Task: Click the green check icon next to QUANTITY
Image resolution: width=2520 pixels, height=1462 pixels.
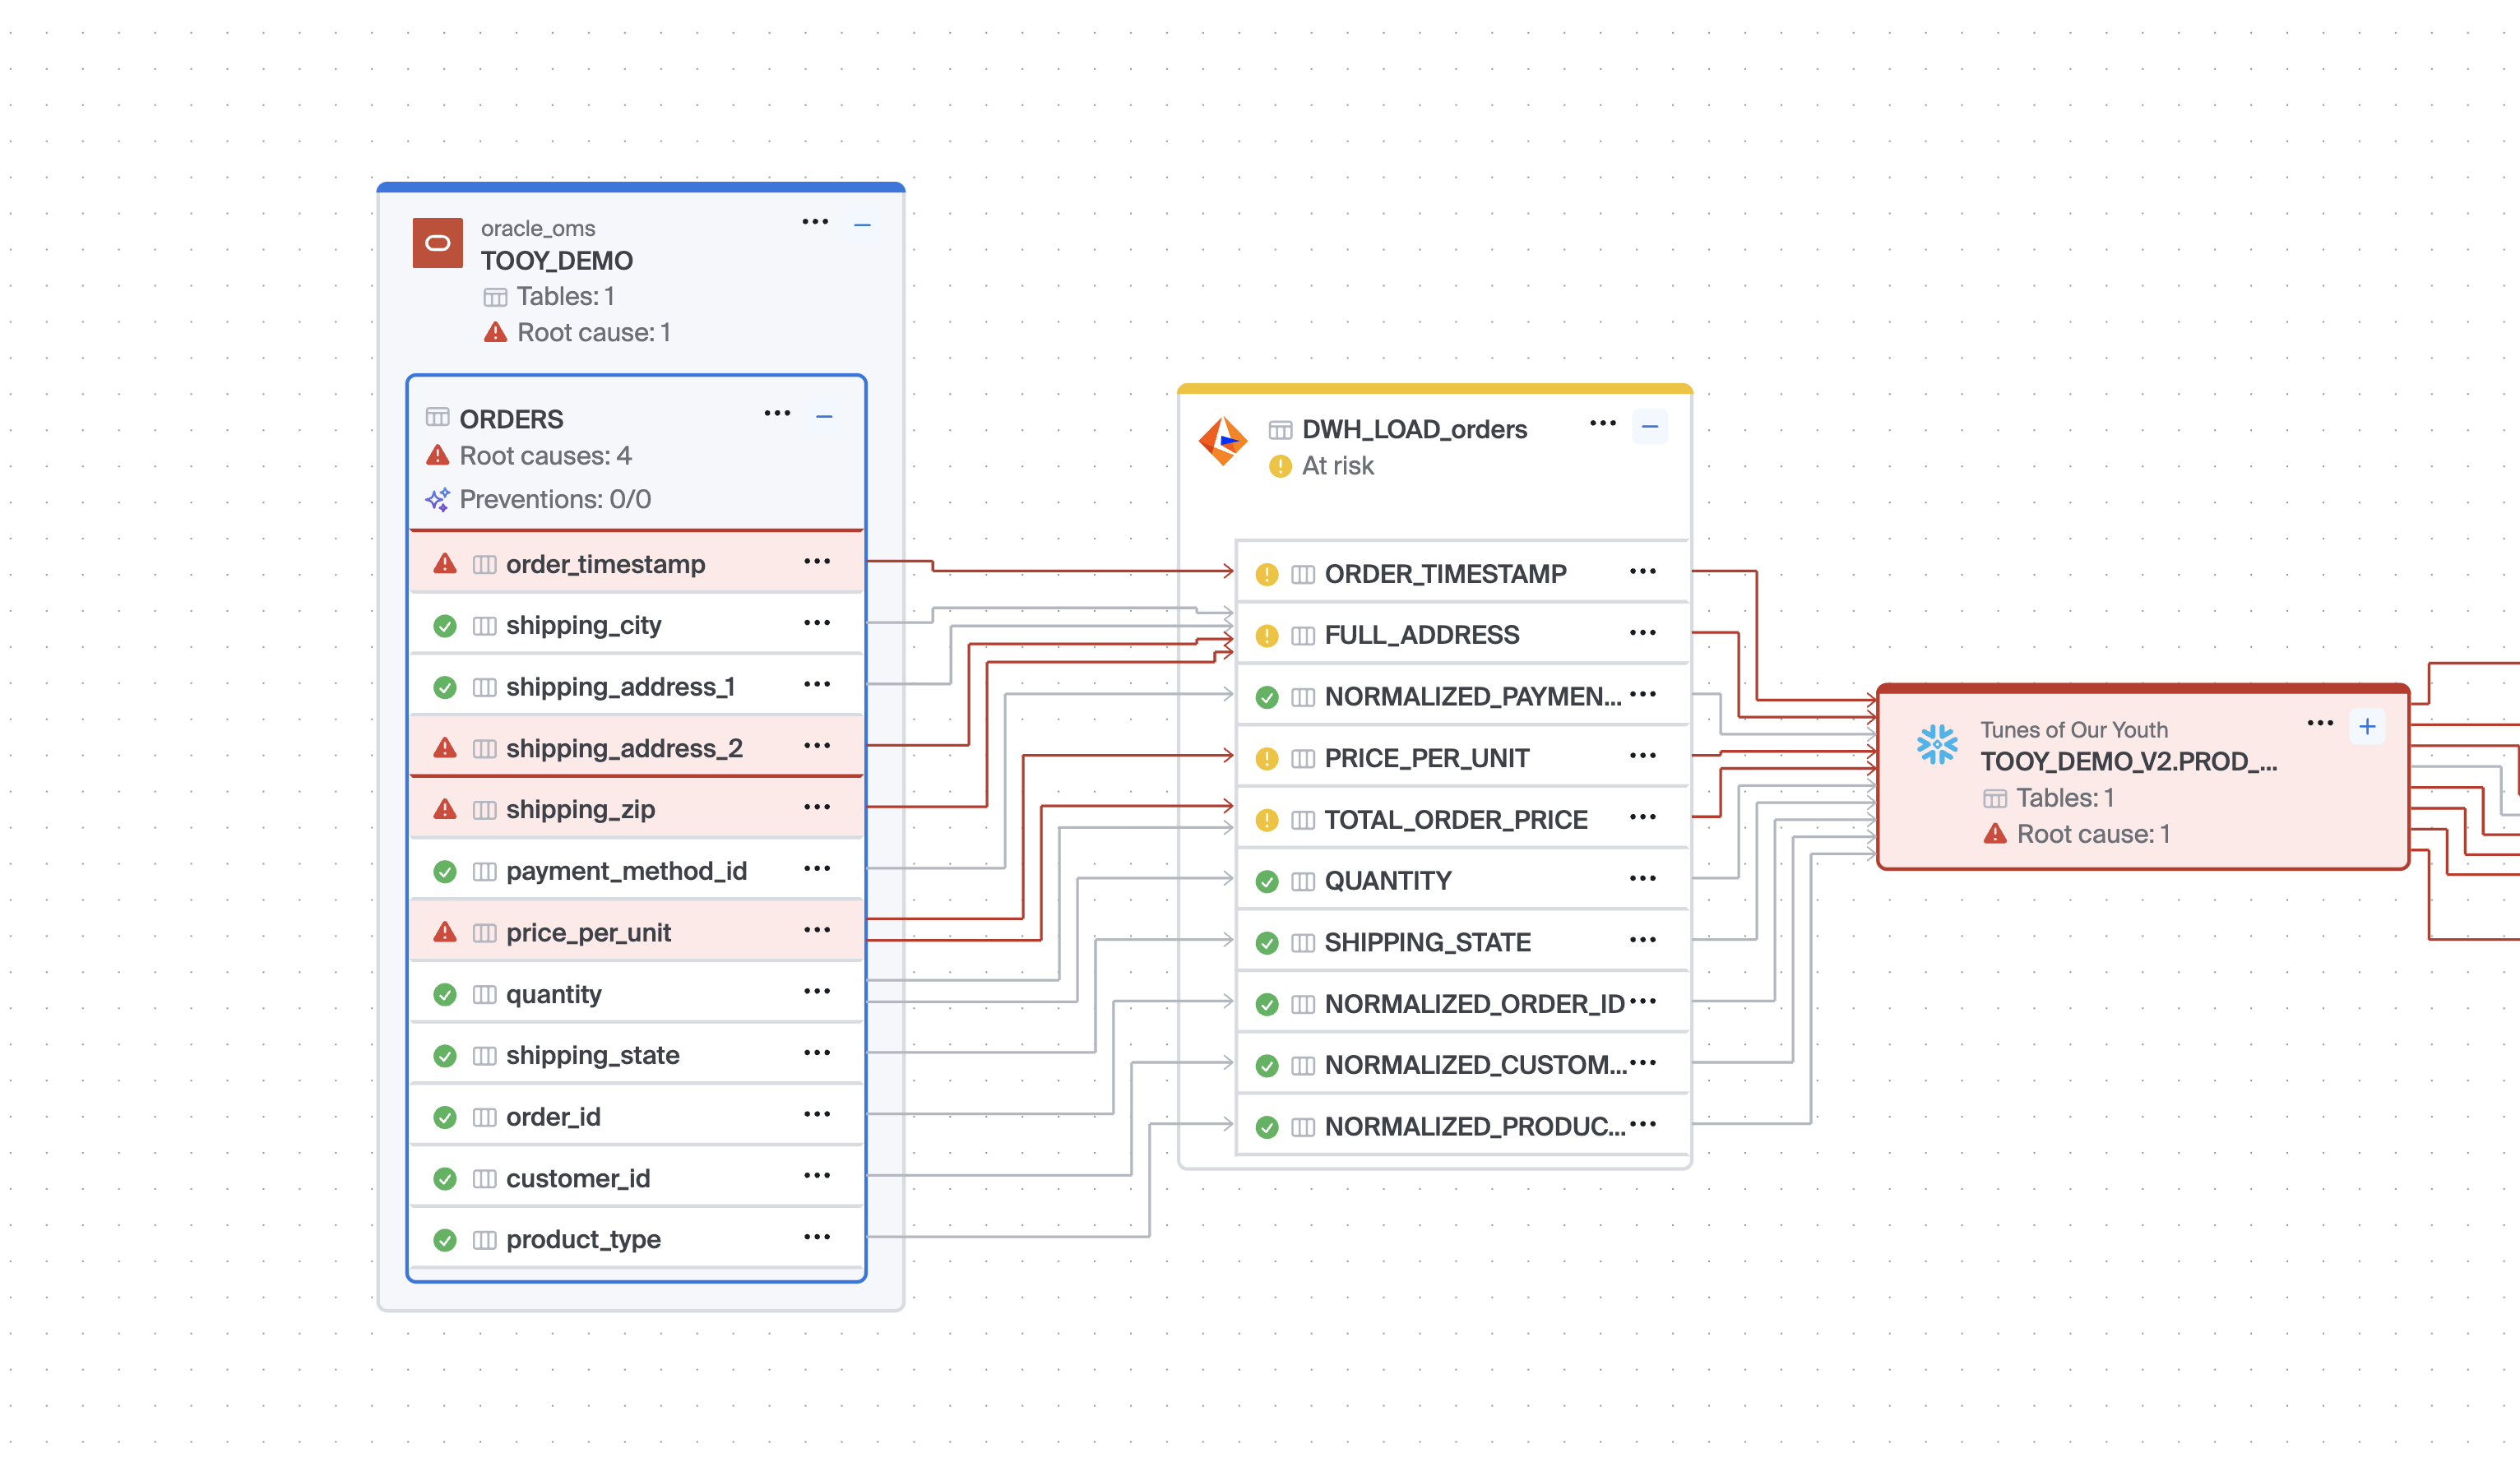Action: coord(1266,881)
